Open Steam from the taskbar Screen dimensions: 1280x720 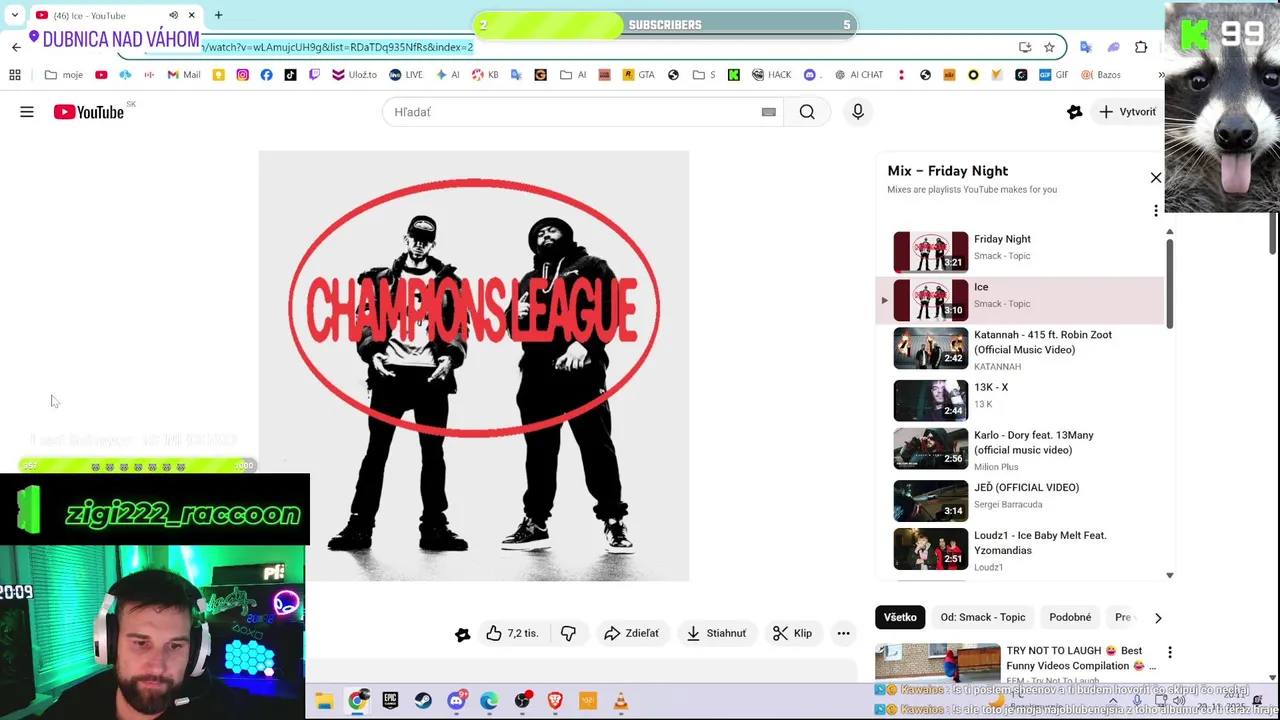[423, 701]
